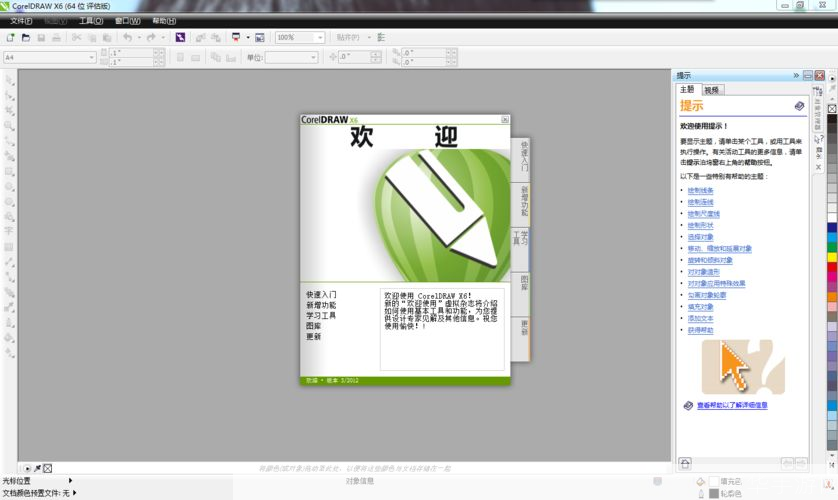The image size is (838, 500).
Task: Open the File (文件) menu
Action: (21, 21)
